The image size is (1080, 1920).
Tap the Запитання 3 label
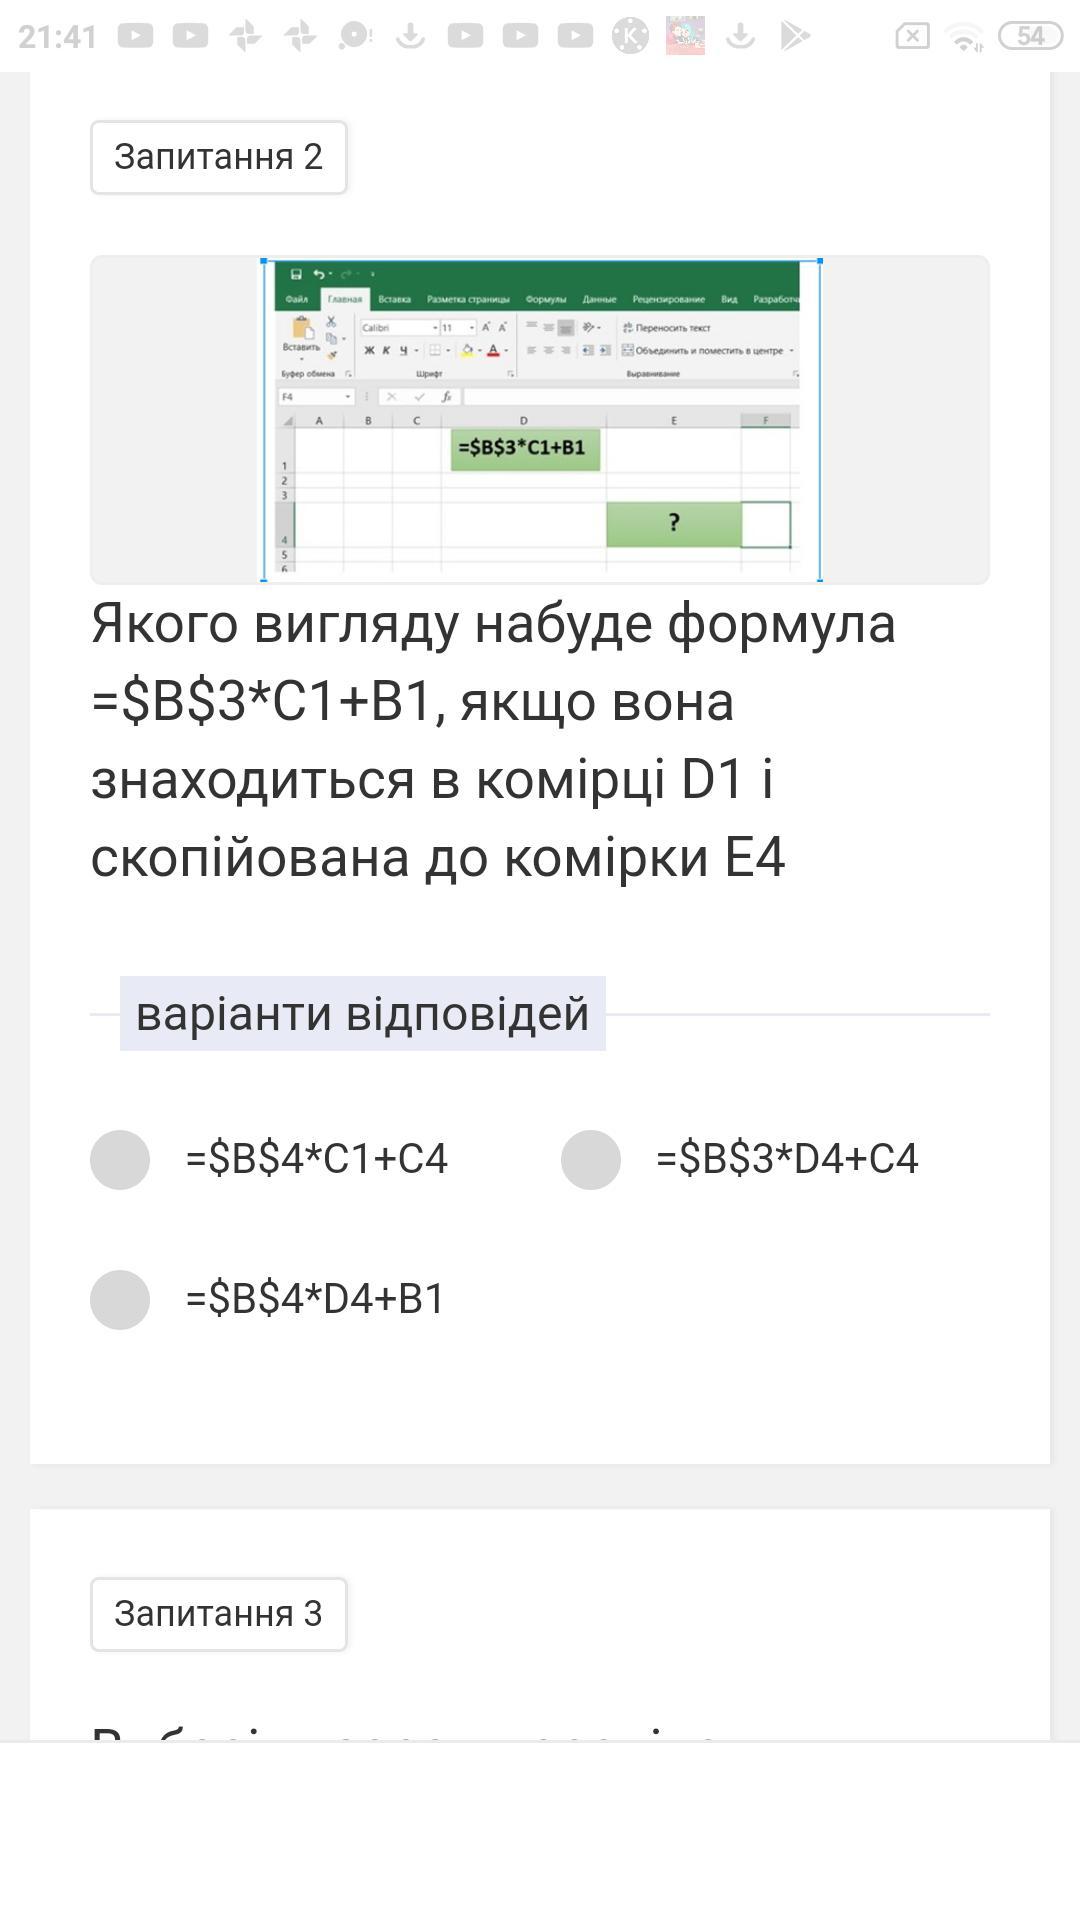[218, 1614]
